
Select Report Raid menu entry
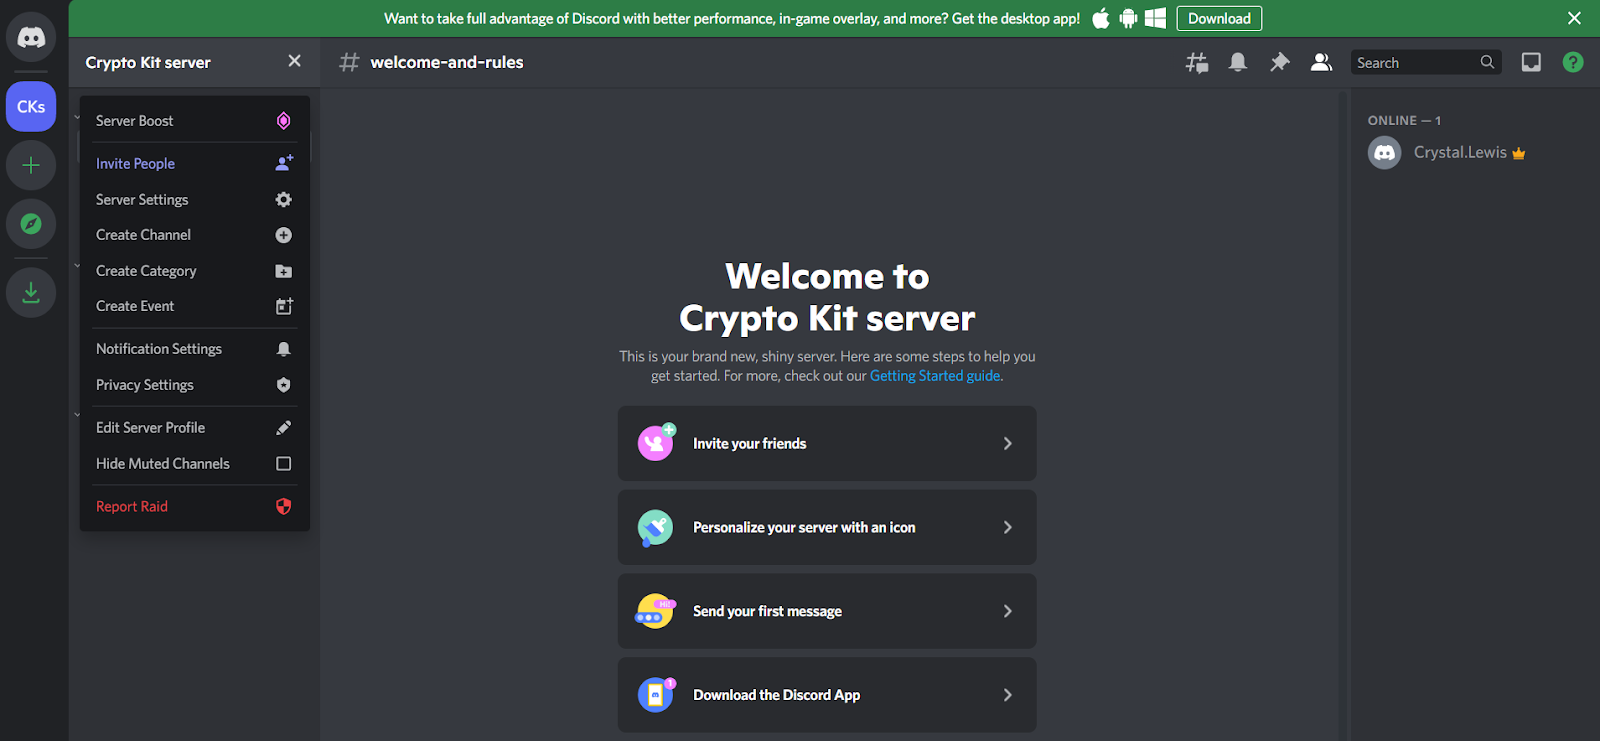(195, 507)
